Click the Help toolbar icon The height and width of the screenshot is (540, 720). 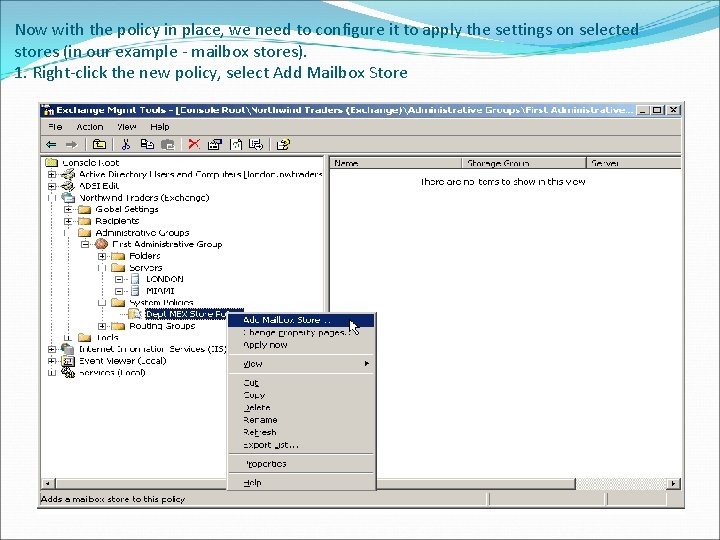click(283, 145)
